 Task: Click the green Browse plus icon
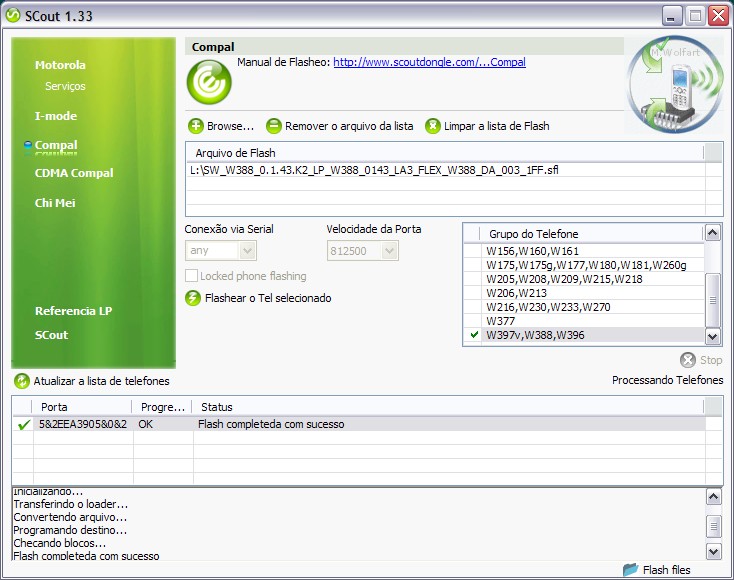tap(196, 126)
